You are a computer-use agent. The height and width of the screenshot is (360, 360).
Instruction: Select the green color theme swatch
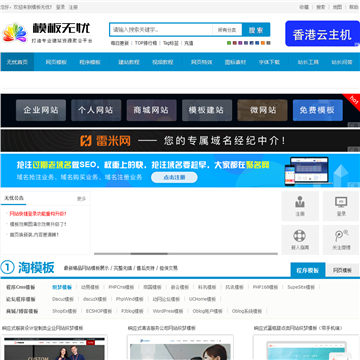pyautogui.click(x=229, y=43)
